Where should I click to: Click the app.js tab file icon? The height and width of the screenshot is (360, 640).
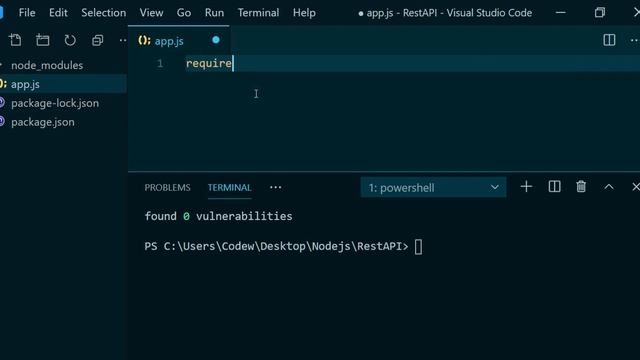(144, 40)
